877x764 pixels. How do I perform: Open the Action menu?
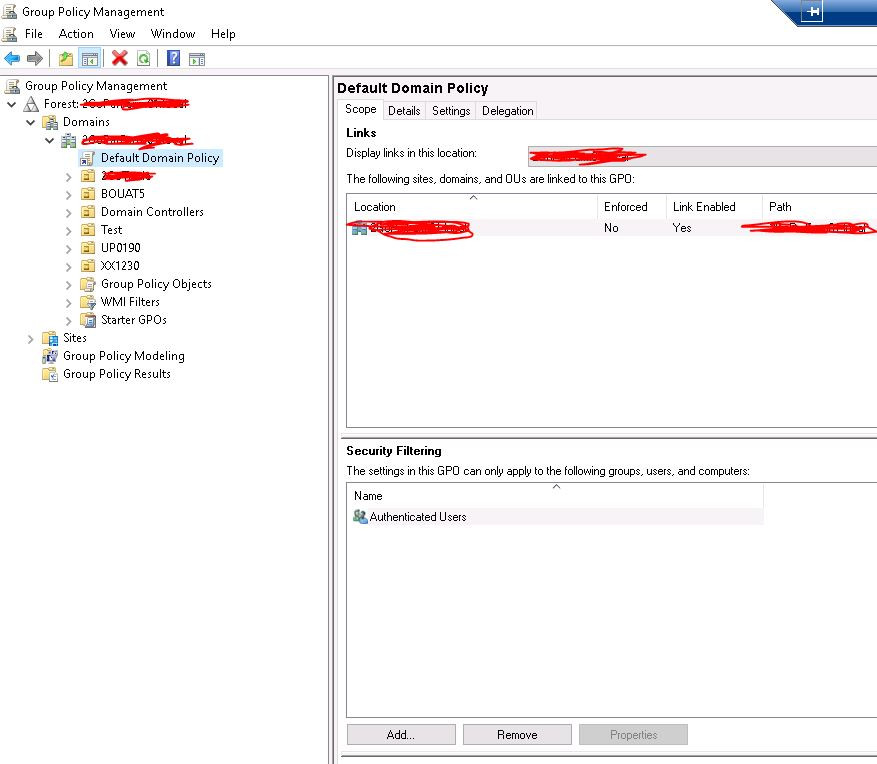pyautogui.click(x=76, y=34)
